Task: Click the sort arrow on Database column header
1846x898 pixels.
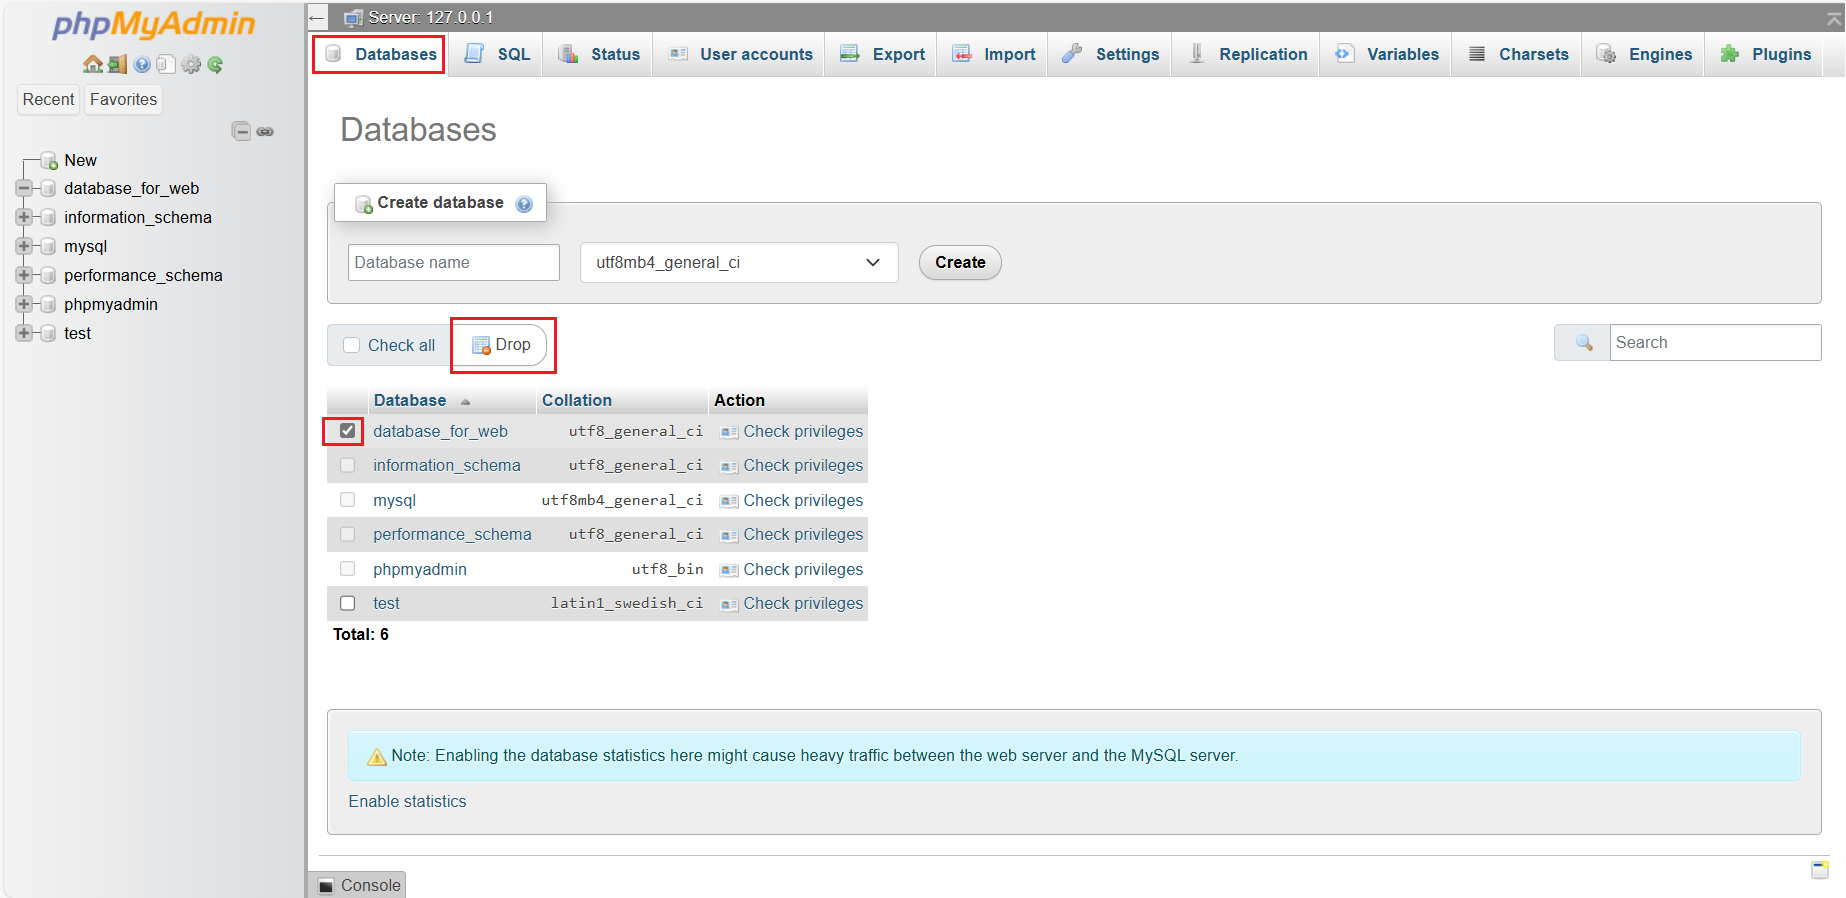Action: [x=465, y=402]
